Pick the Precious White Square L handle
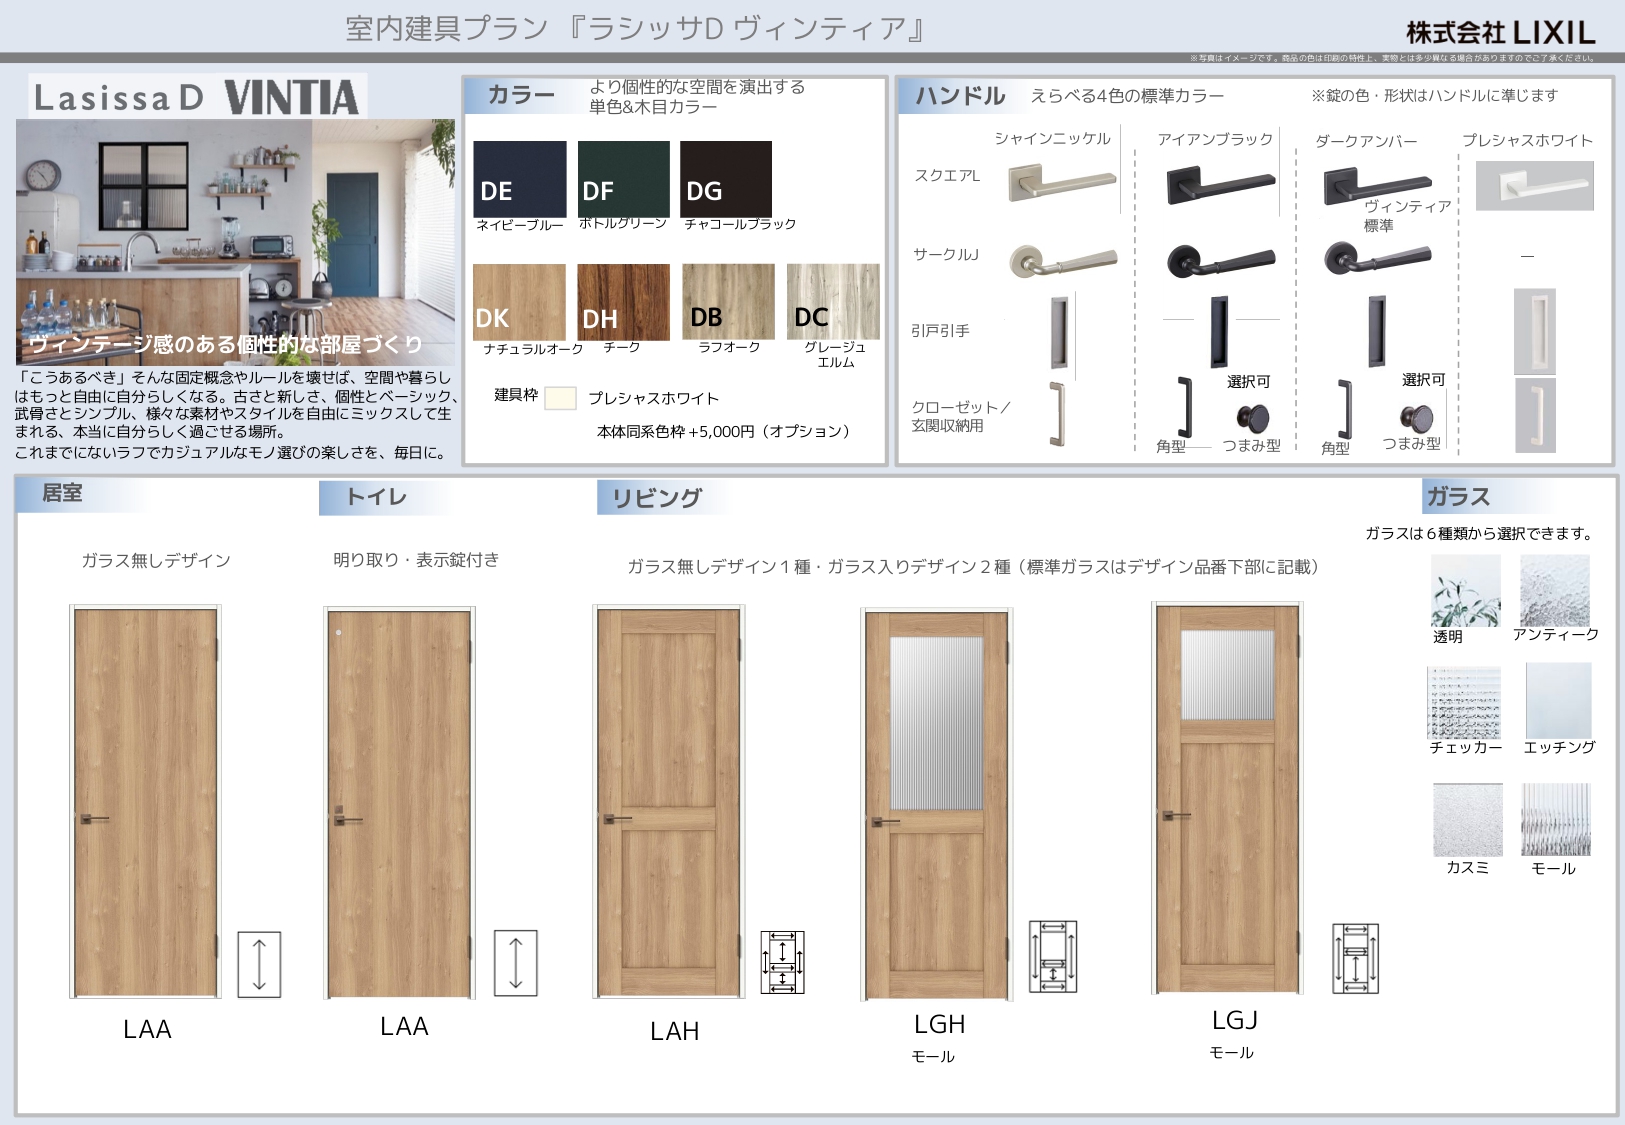Viewport: 1625px width, 1125px height. [1535, 185]
